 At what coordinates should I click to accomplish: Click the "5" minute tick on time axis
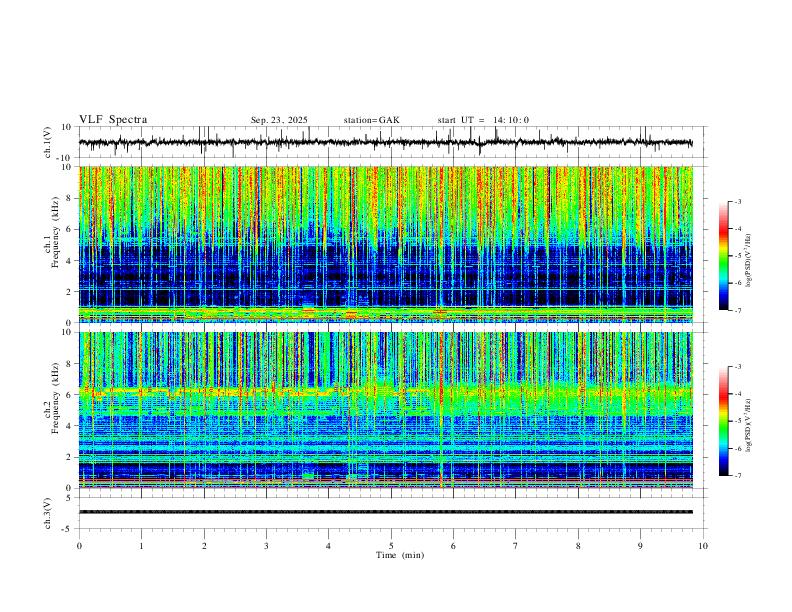pos(391,546)
